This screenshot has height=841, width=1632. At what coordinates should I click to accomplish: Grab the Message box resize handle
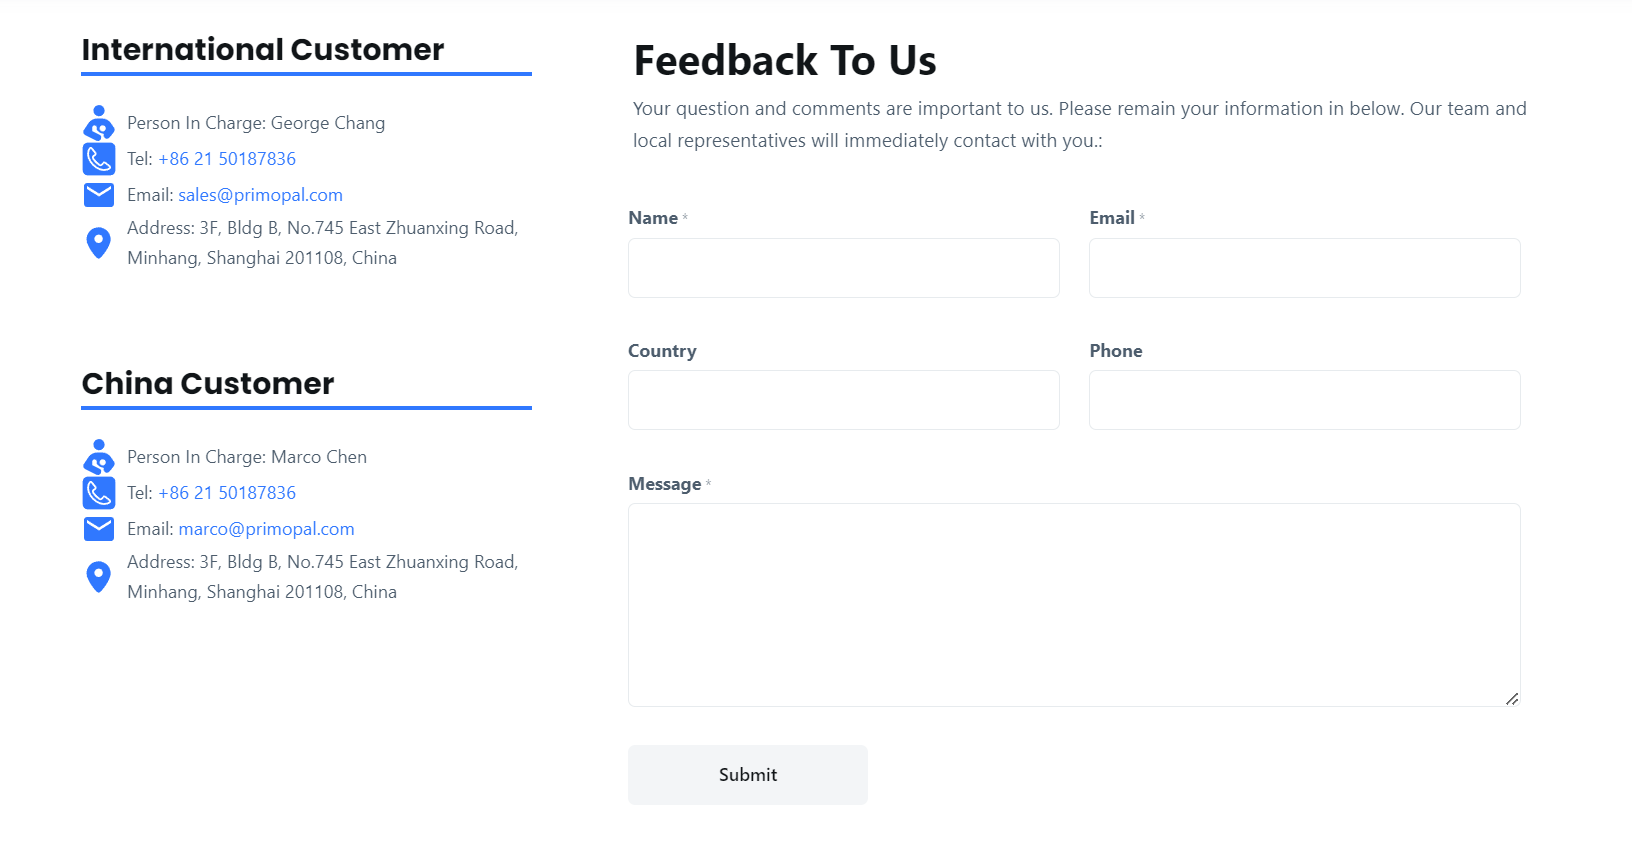(x=1512, y=699)
